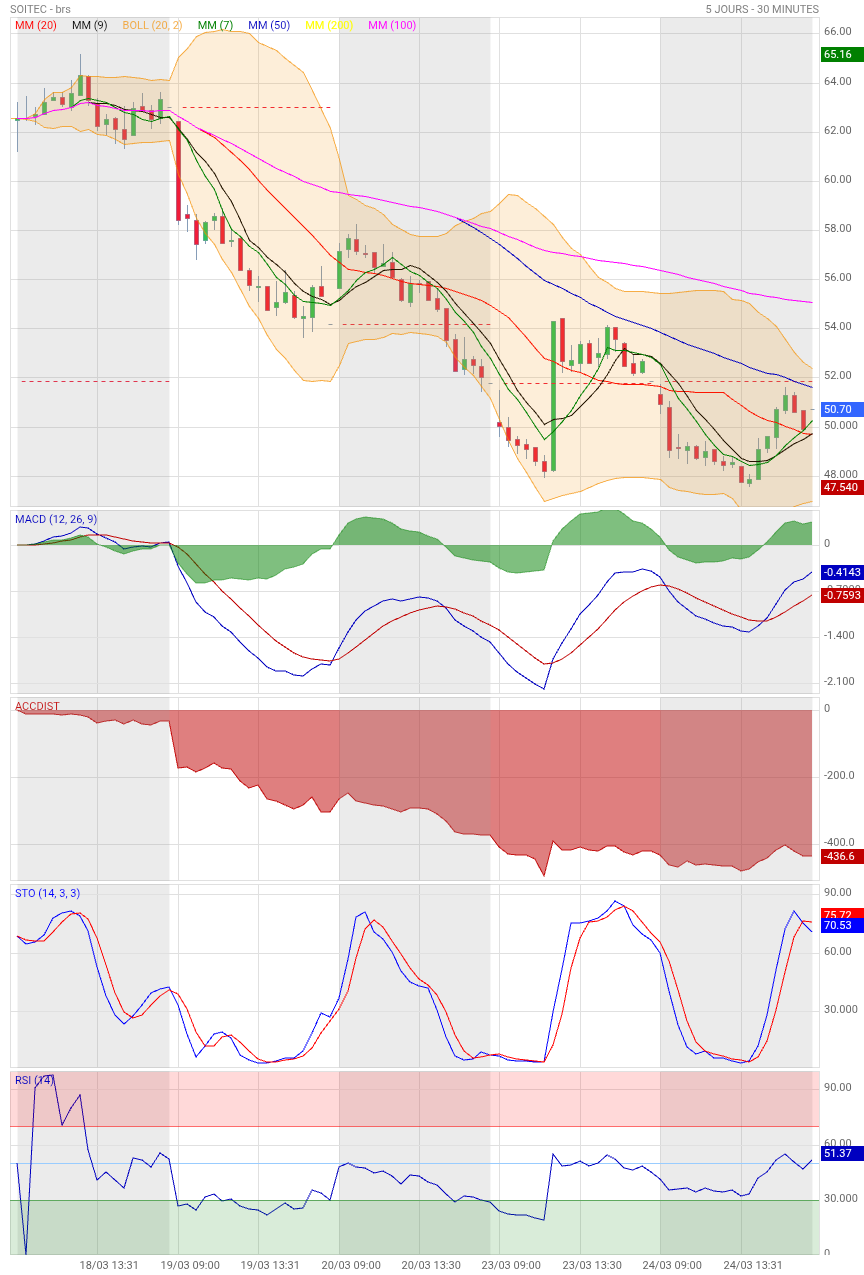Click the red 47.540 price tag

[x=842, y=487]
